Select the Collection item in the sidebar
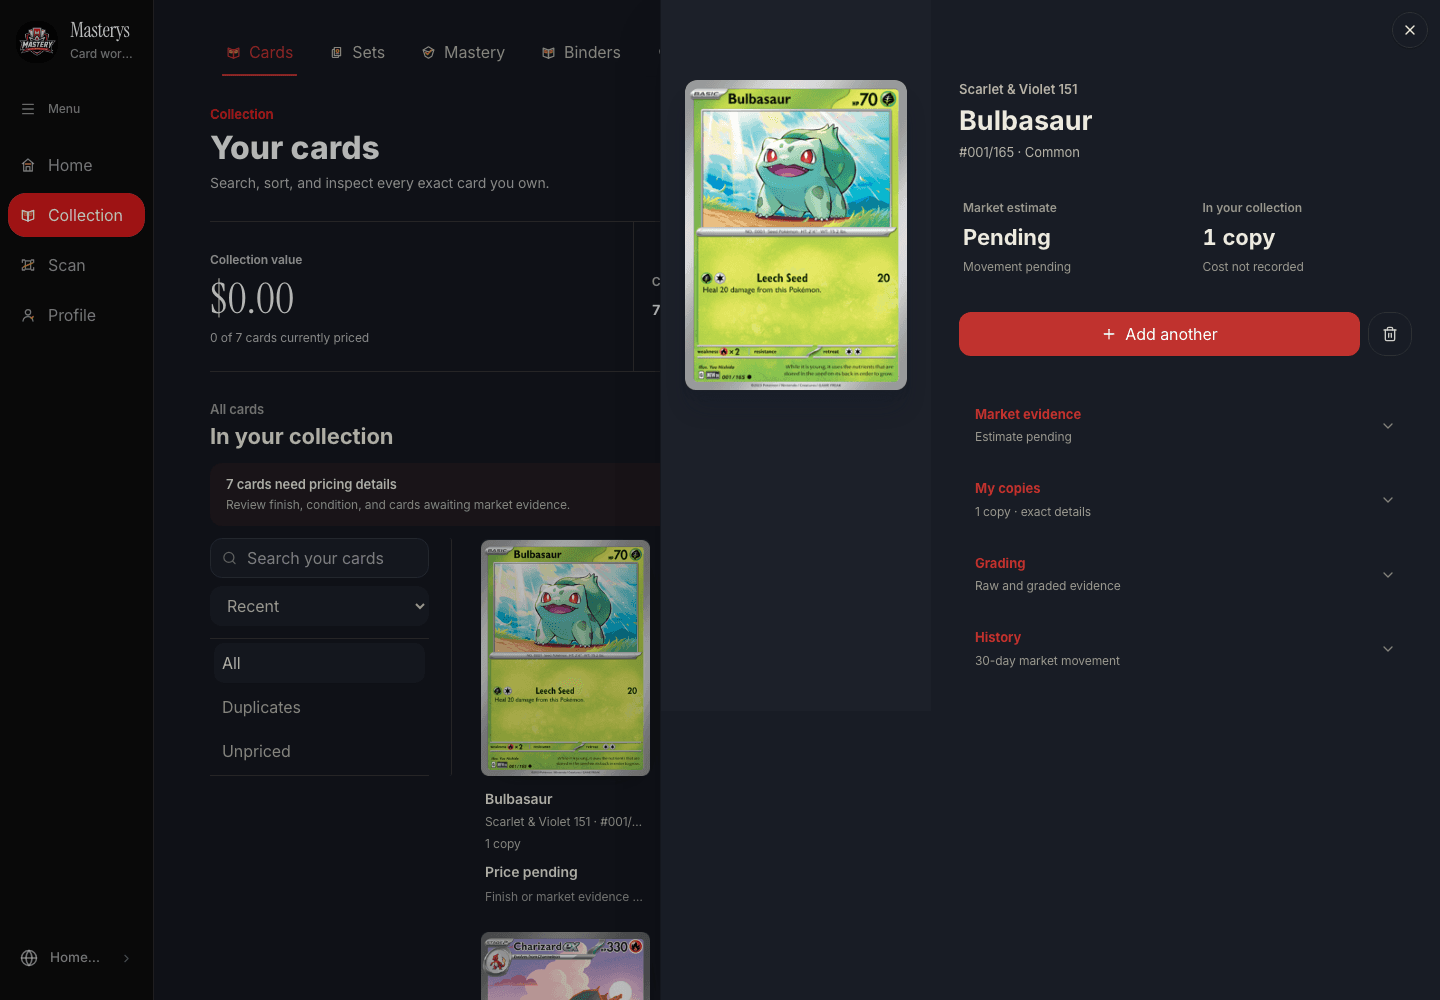1440x1000 pixels. pos(76,215)
